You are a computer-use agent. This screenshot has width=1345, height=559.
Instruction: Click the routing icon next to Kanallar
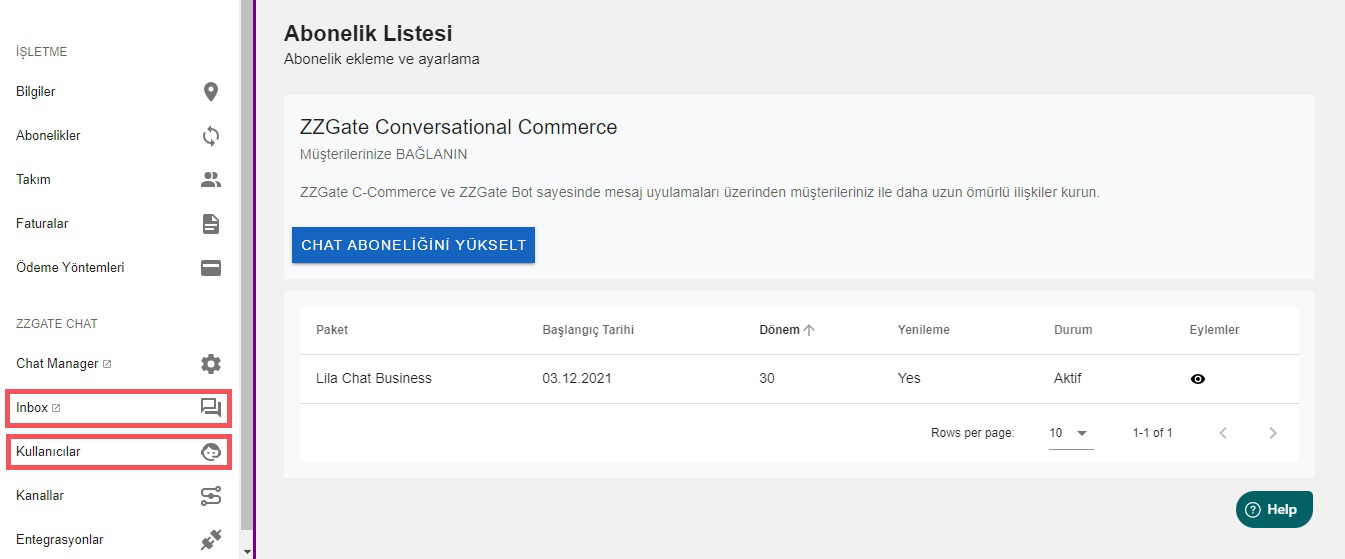tap(210, 496)
